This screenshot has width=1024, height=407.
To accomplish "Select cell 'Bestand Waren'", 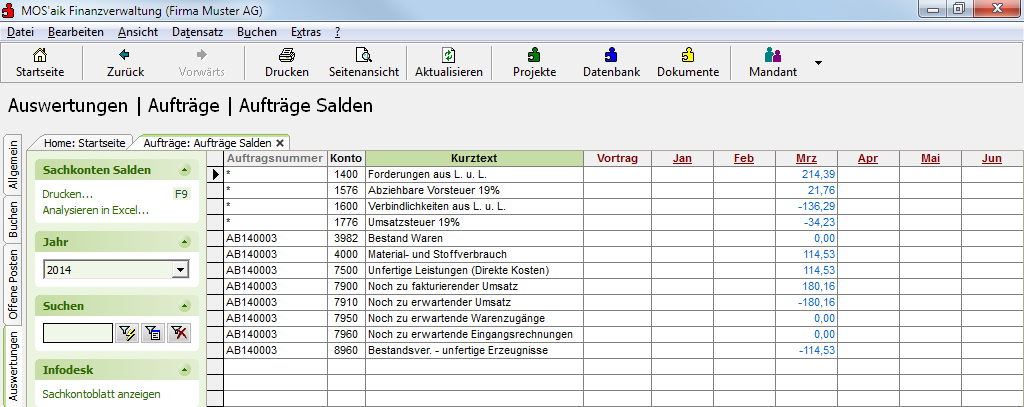I will [x=474, y=238].
